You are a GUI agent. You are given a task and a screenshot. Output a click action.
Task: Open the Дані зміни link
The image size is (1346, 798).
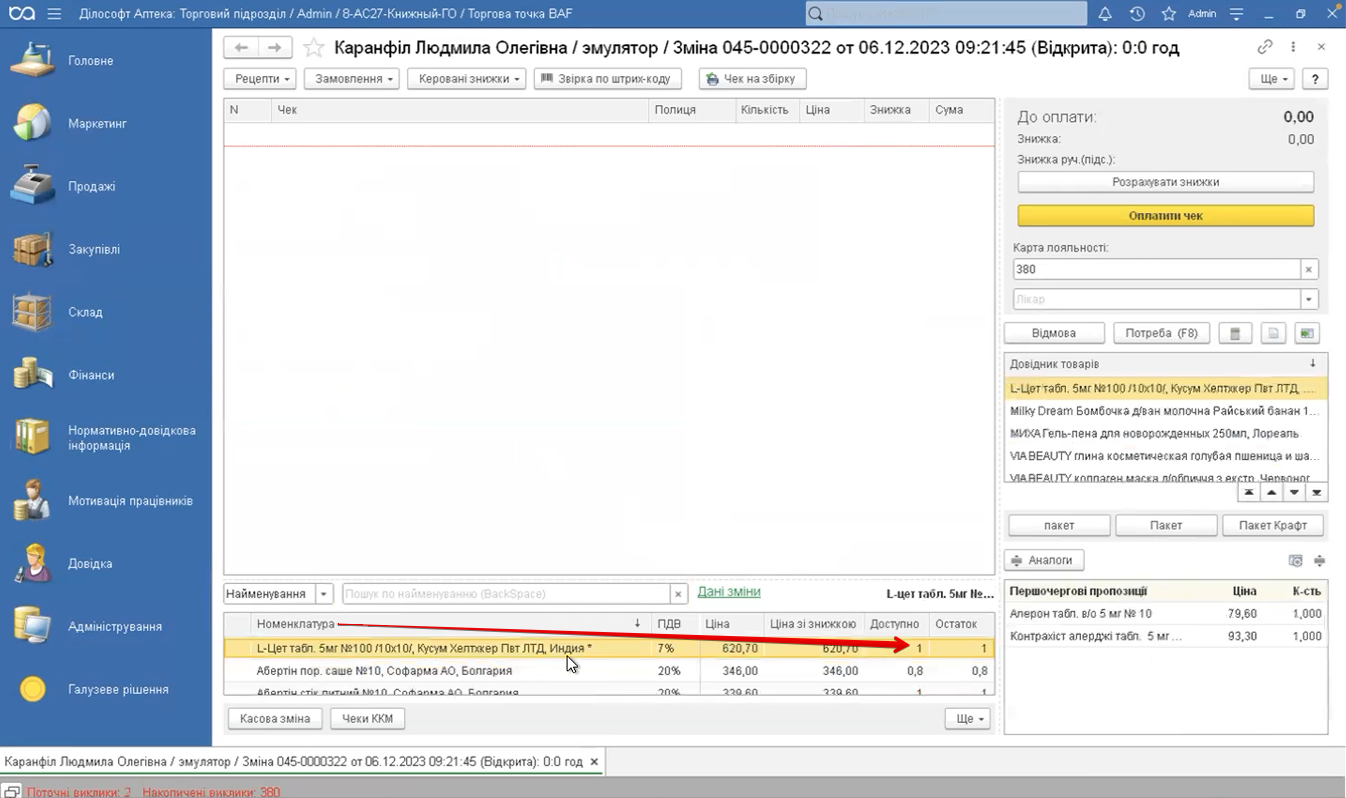(x=728, y=592)
